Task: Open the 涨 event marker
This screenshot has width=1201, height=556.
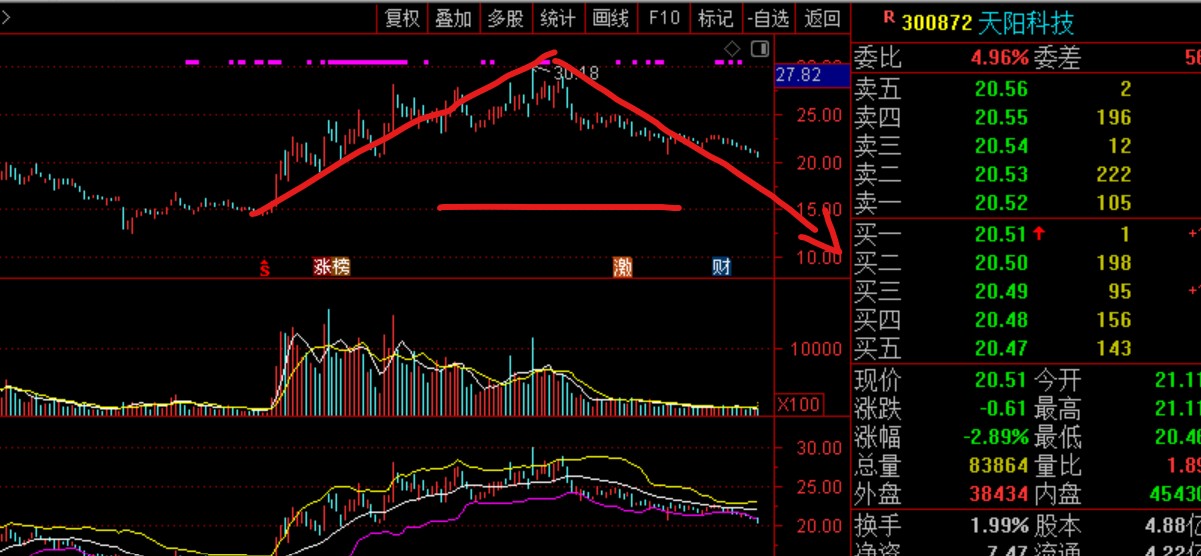Action: click(322, 267)
